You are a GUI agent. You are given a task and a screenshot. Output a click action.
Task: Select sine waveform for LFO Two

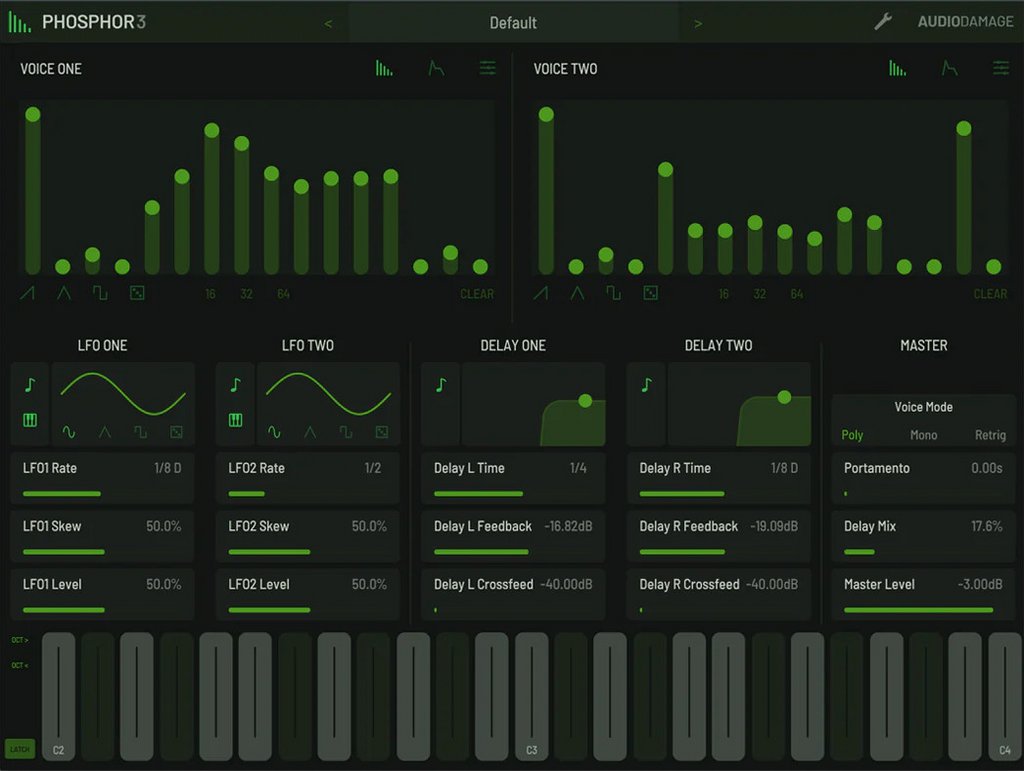pyautogui.click(x=274, y=432)
